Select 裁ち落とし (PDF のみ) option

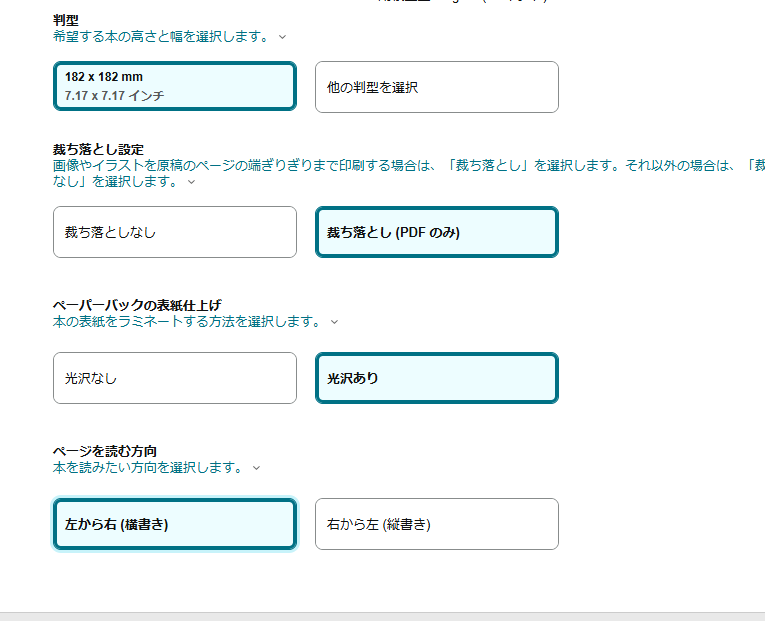click(437, 232)
